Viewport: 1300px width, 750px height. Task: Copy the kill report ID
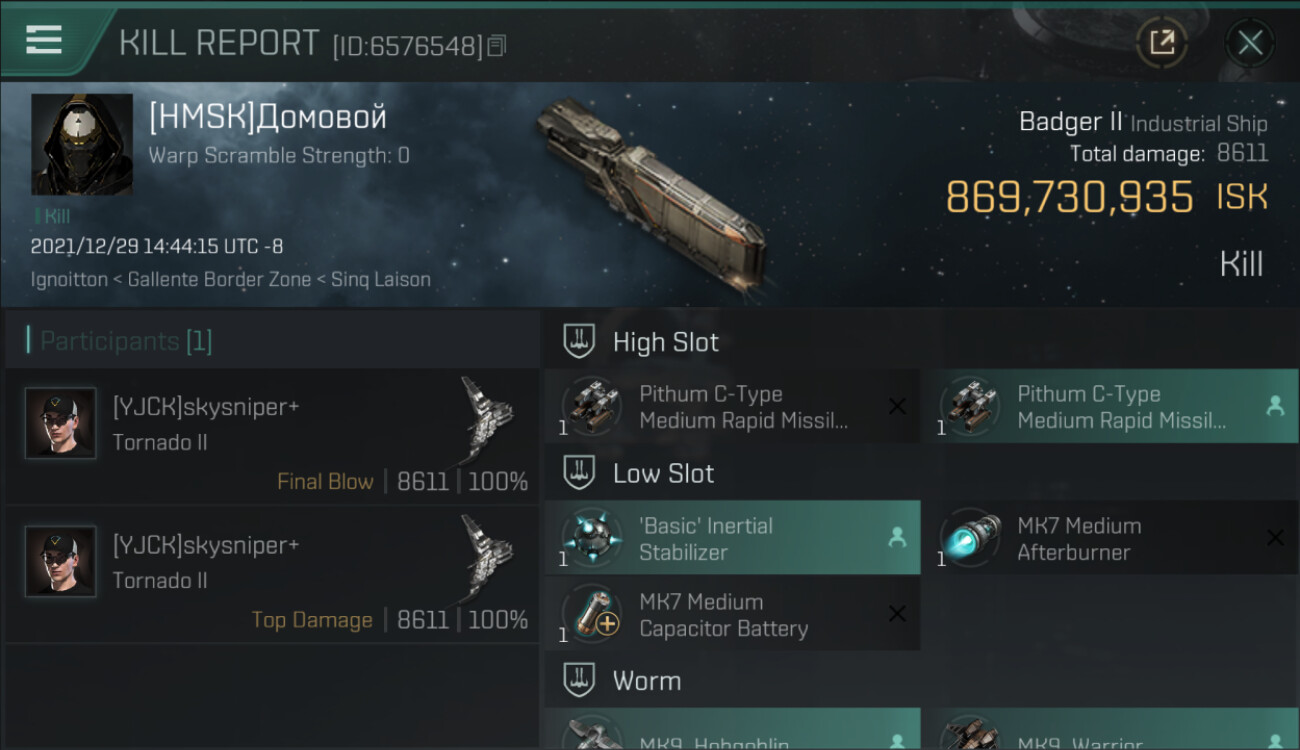tap(497, 45)
